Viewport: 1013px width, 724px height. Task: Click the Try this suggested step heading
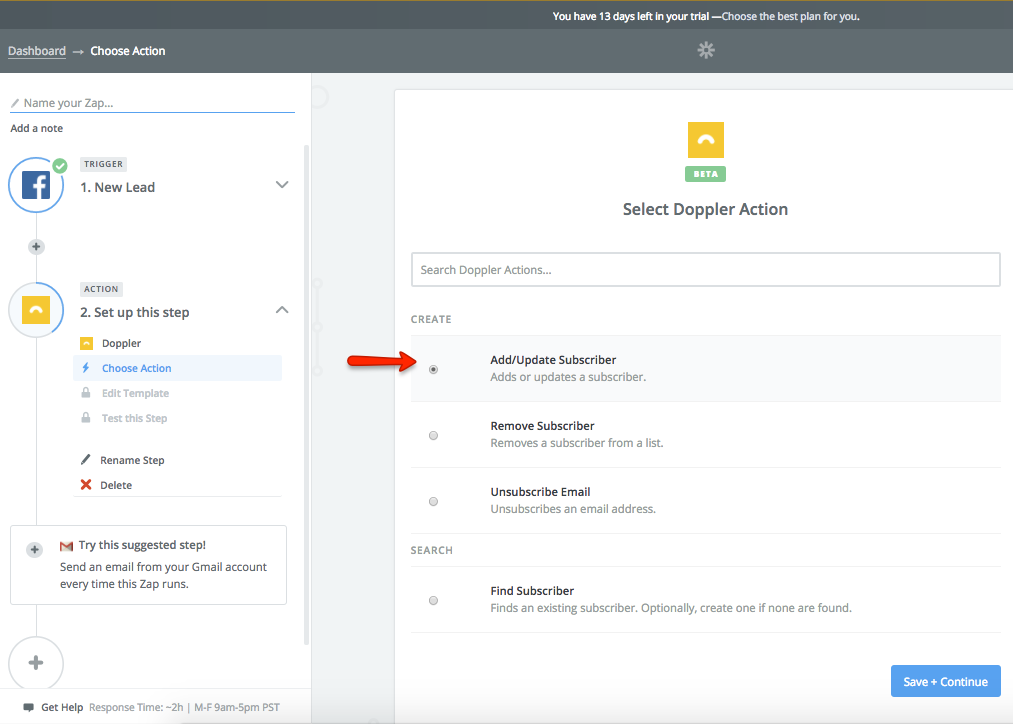[142, 545]
